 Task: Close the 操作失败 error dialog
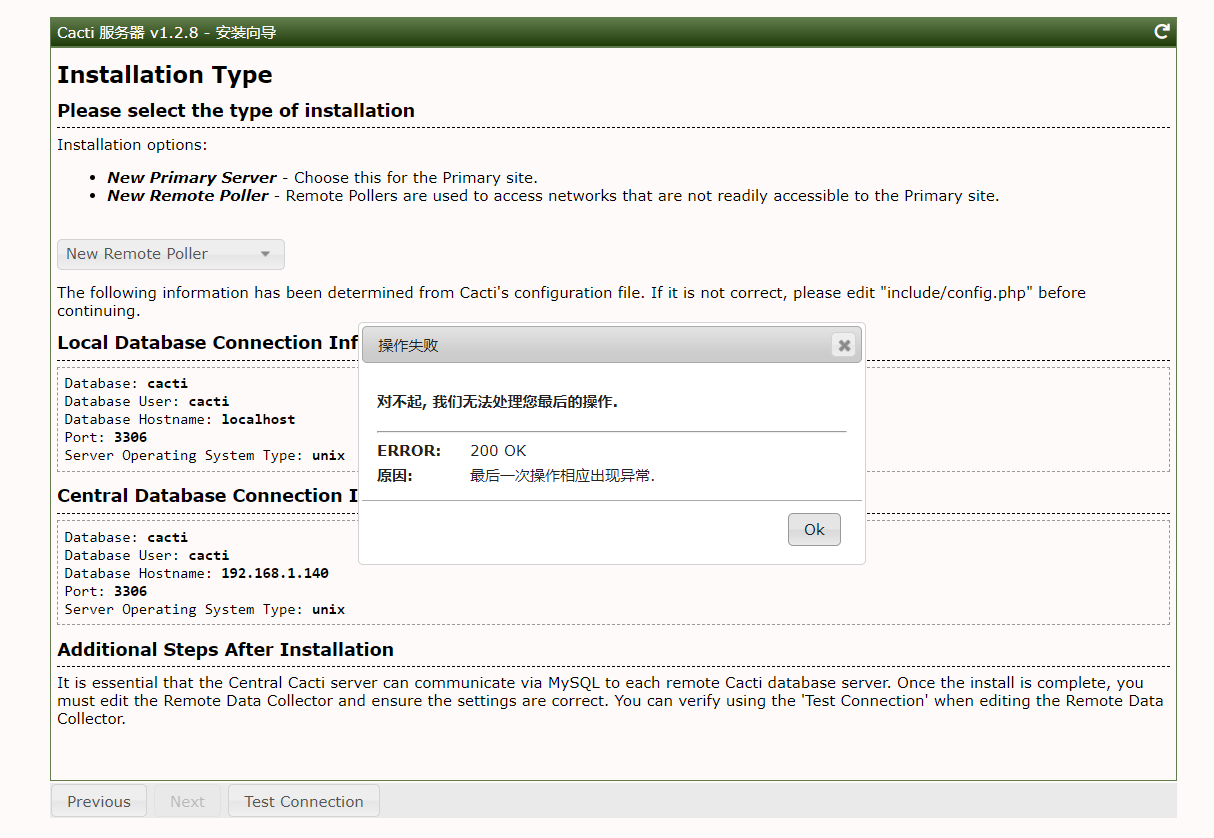click(844, 345)
